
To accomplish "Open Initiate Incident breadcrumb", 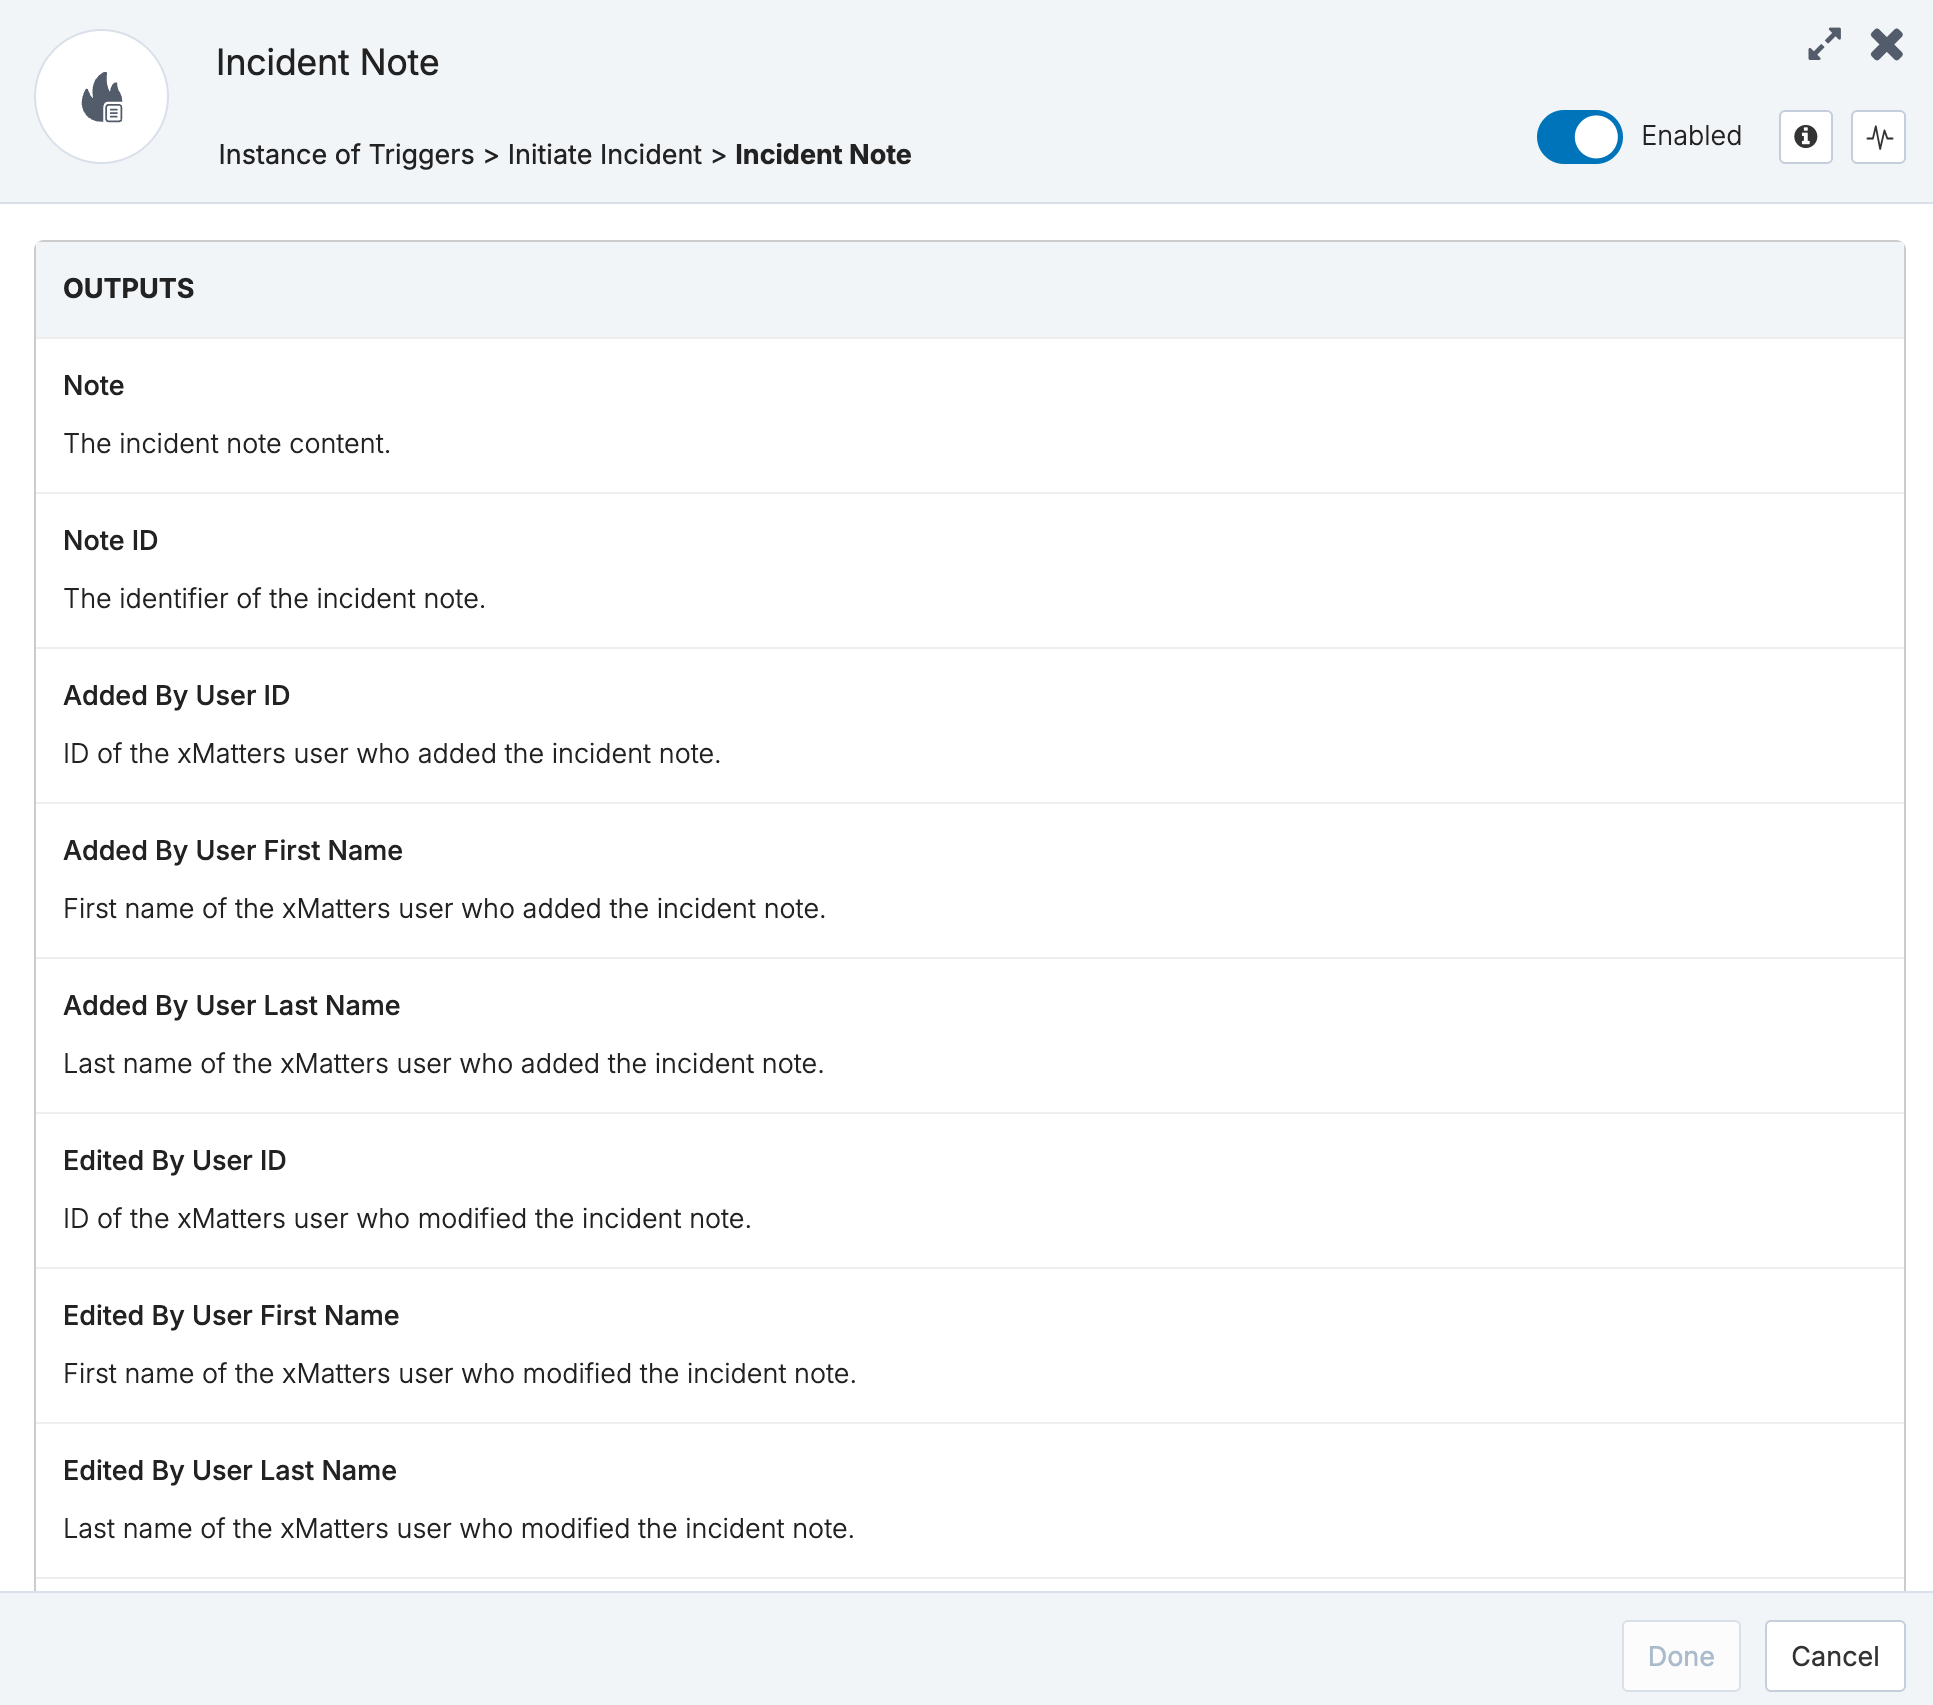I will coord(604,155).
